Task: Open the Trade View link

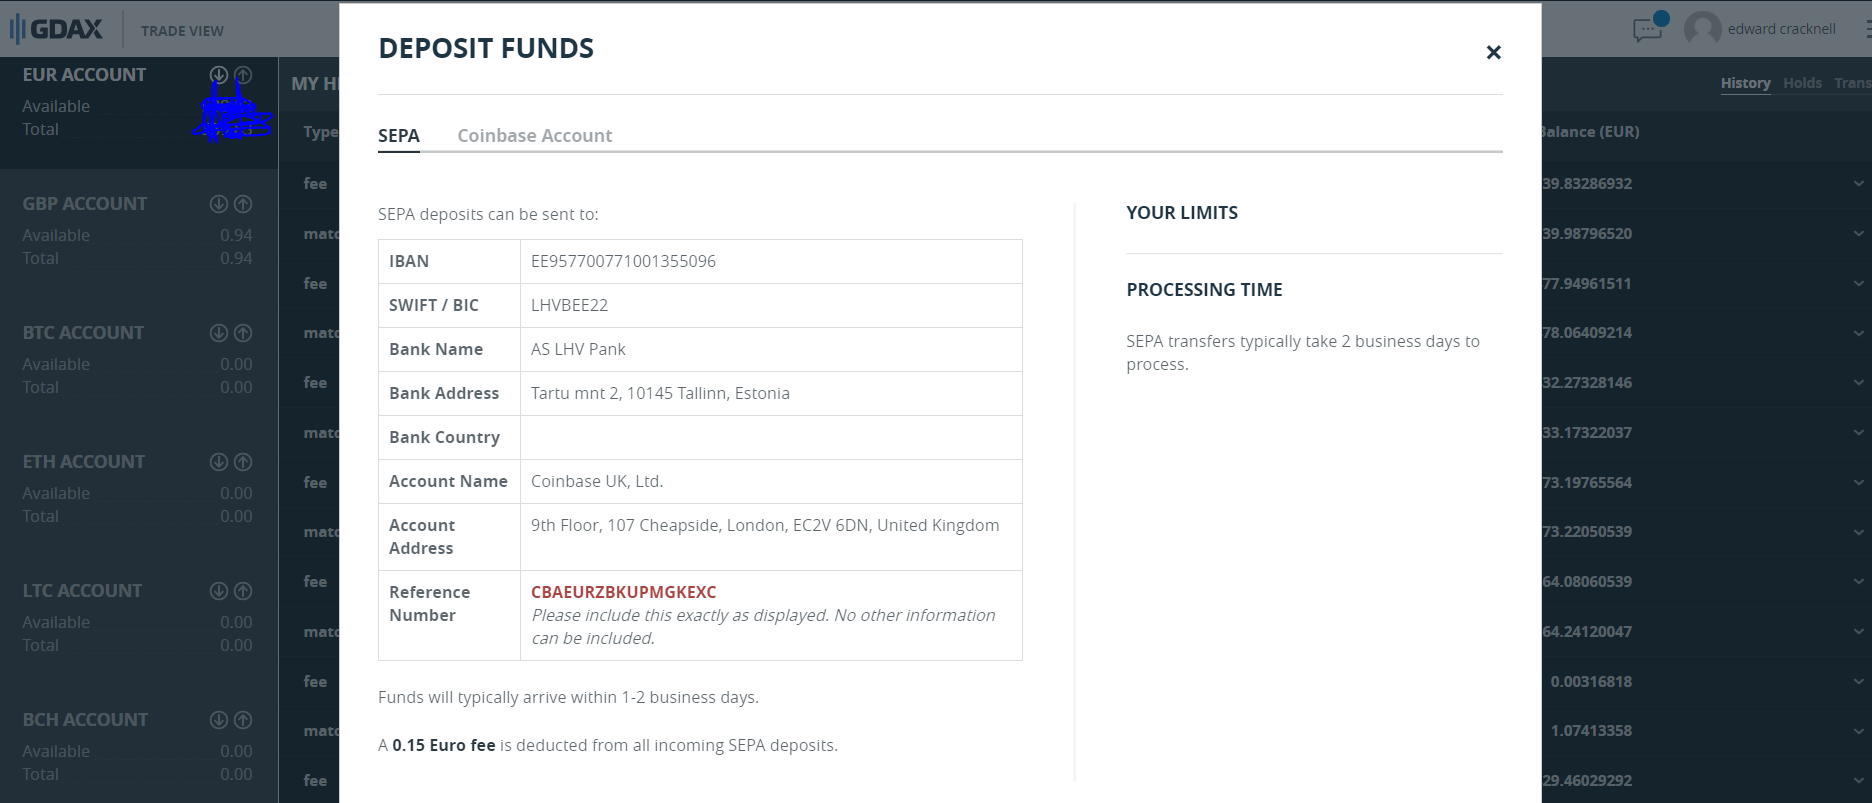Action: pos(182,31)
